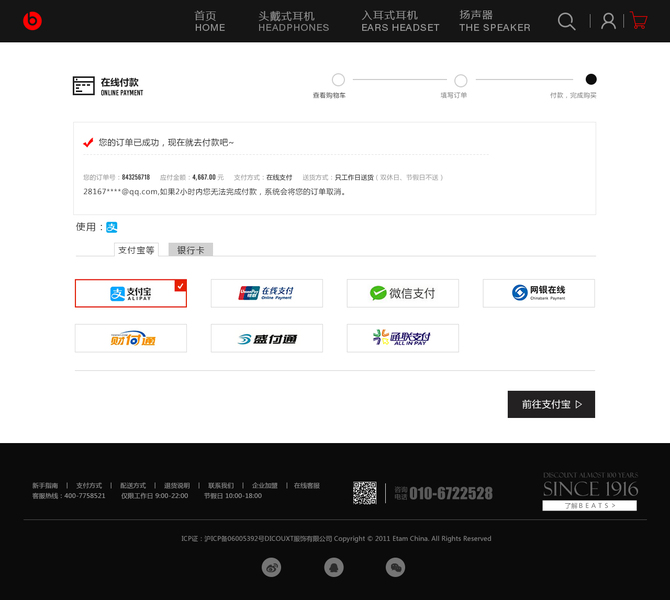This screenshot has height=600, width=670.
Task: Click the 了解BEATS button
Action: point(590,506)
